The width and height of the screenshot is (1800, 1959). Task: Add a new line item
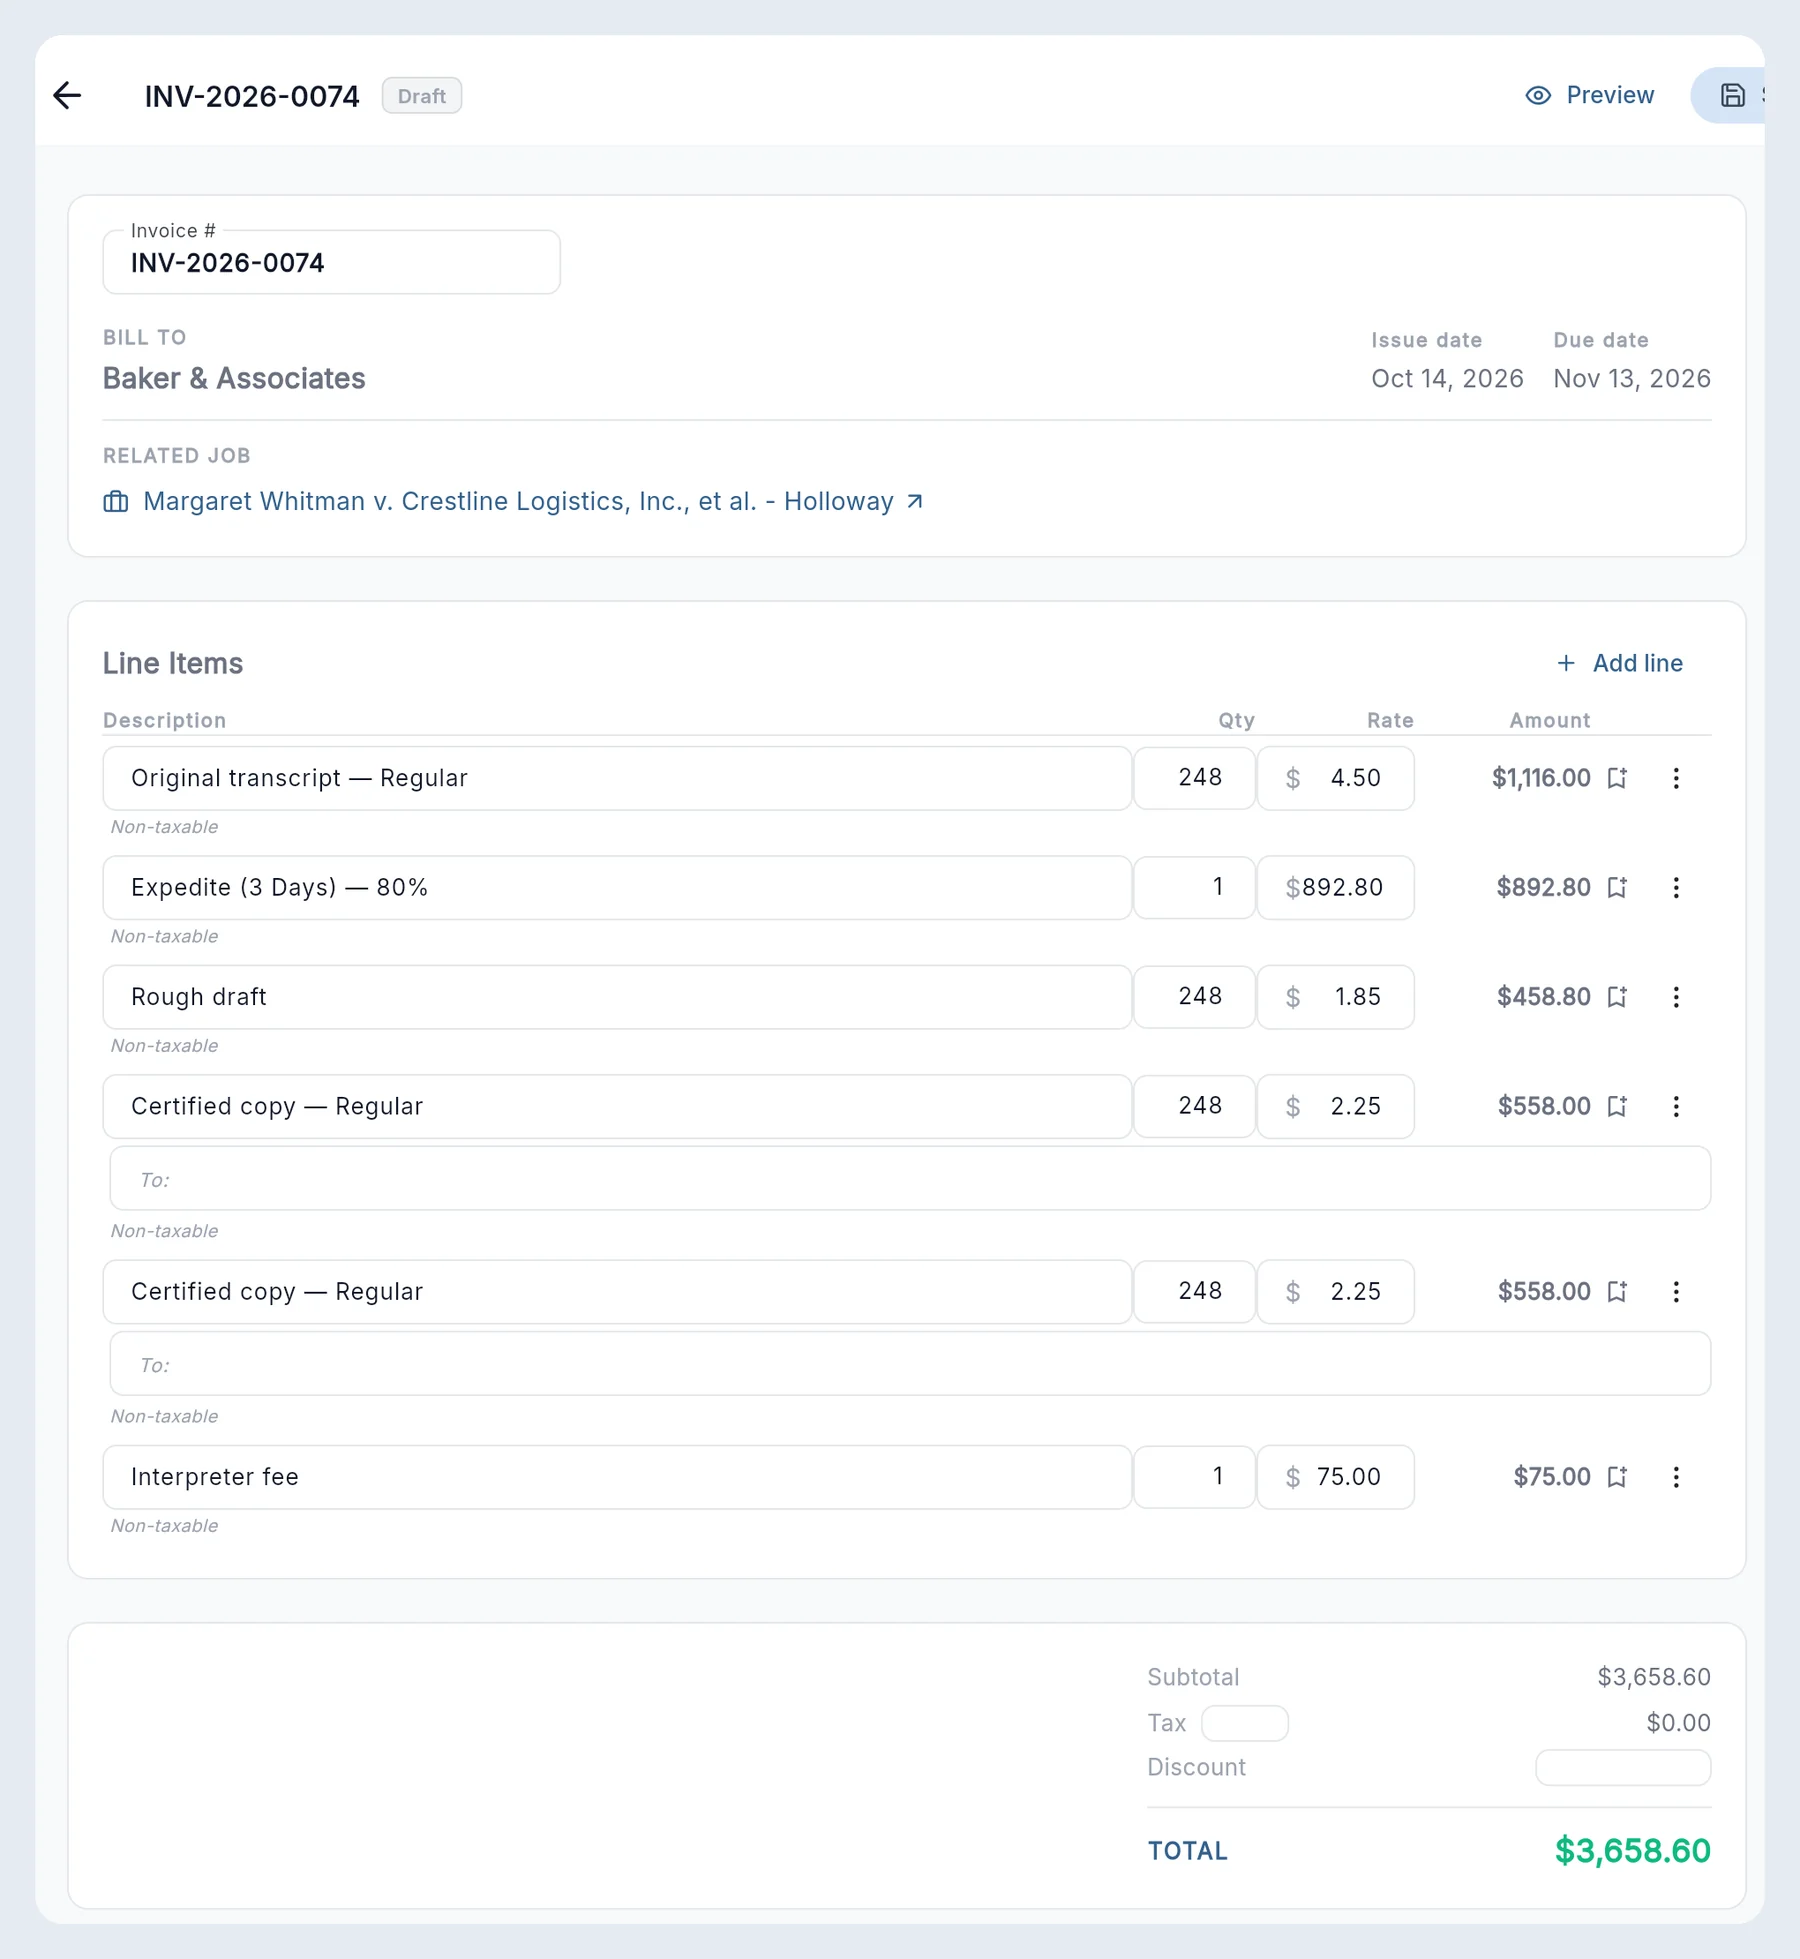pyautogui.click(x=1619, y=663)
